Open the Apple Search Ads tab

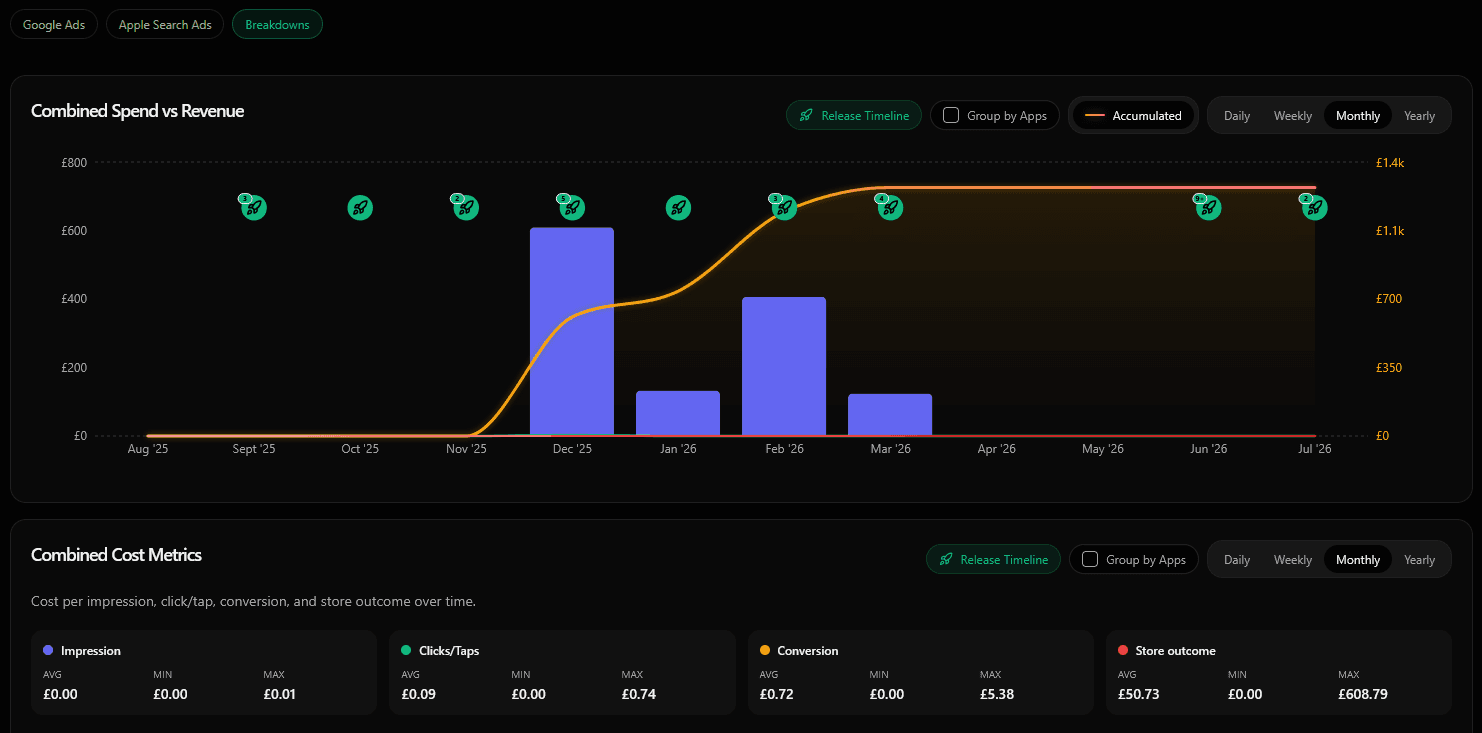pos(165,25)
